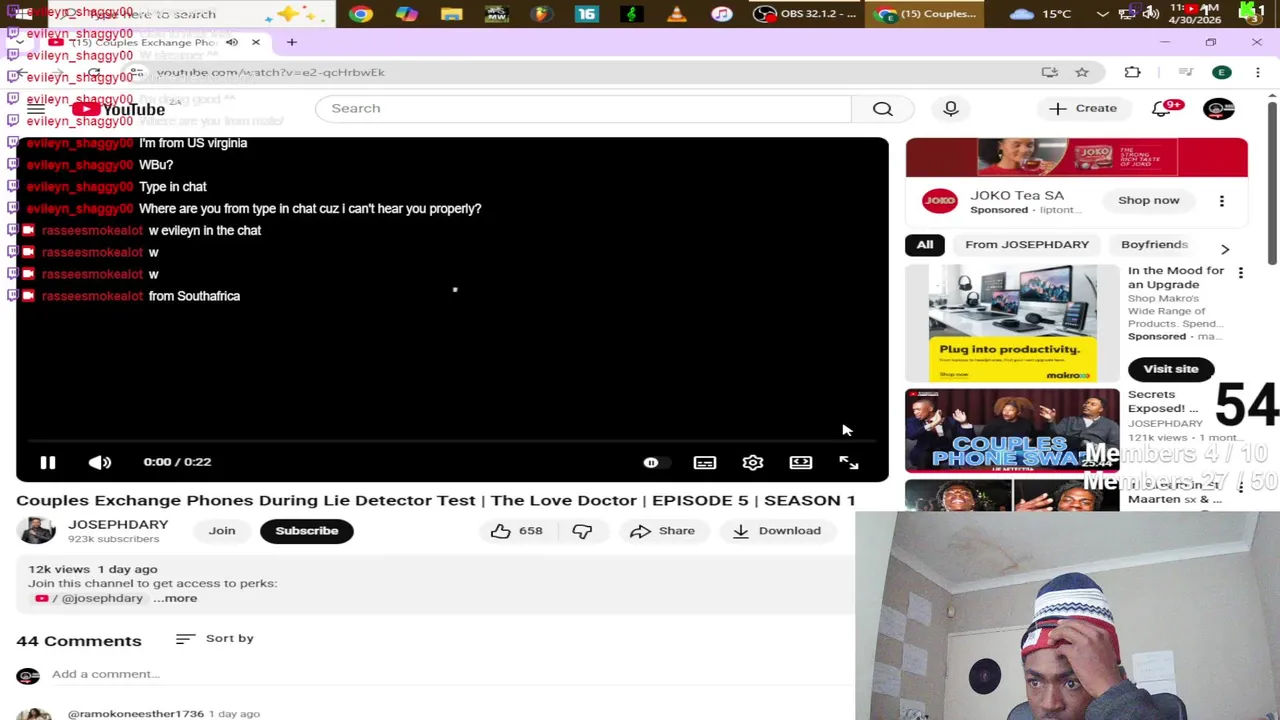Click the JOKO Tea banner image
The image size is (1280, 720).
(1077, 158)
